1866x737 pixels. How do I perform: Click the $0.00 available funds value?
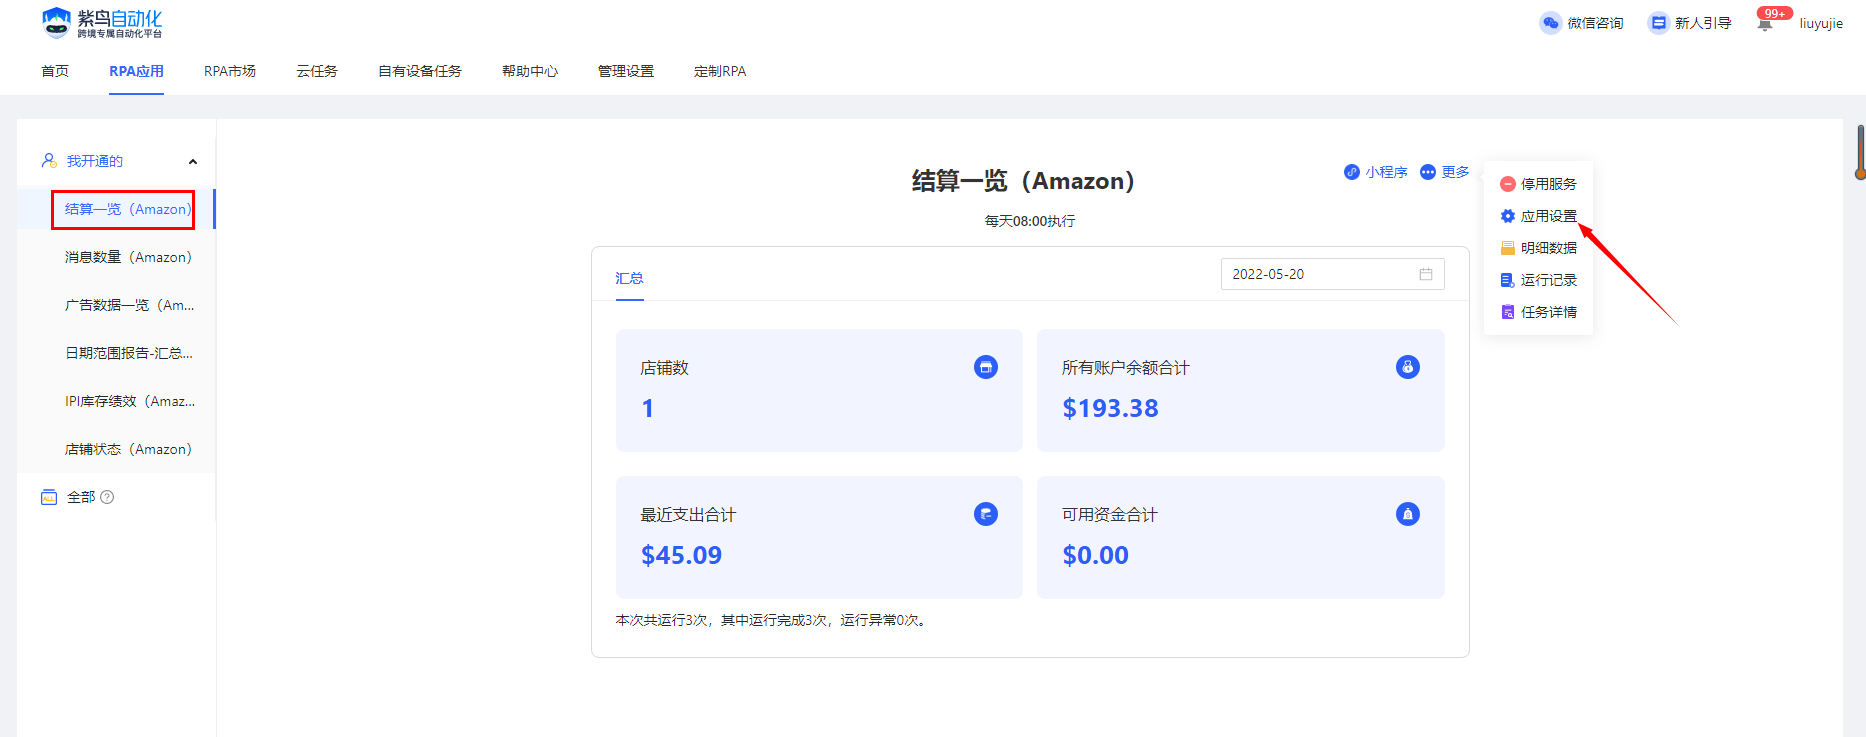1095,555
